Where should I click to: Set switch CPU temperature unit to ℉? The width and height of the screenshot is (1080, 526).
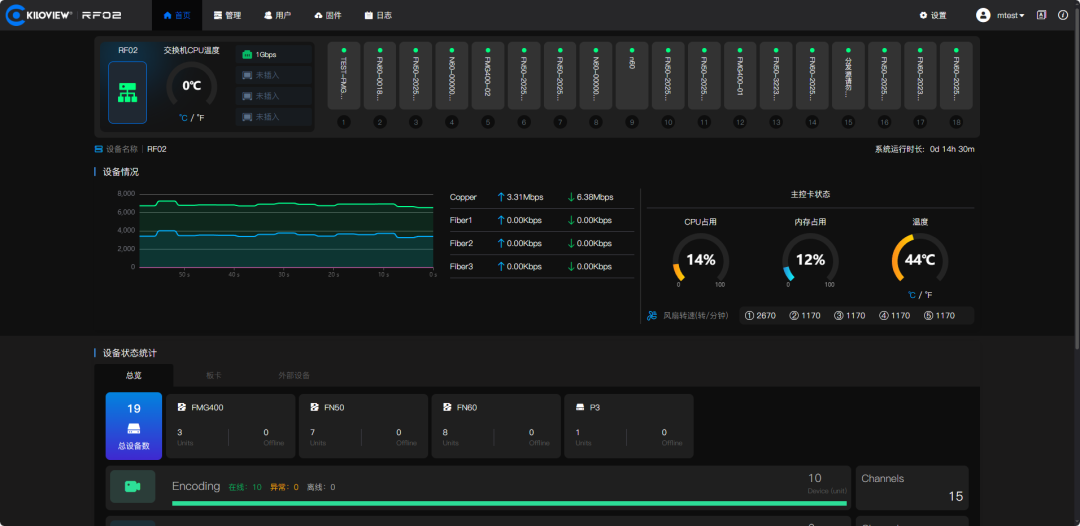click(200, 118)
